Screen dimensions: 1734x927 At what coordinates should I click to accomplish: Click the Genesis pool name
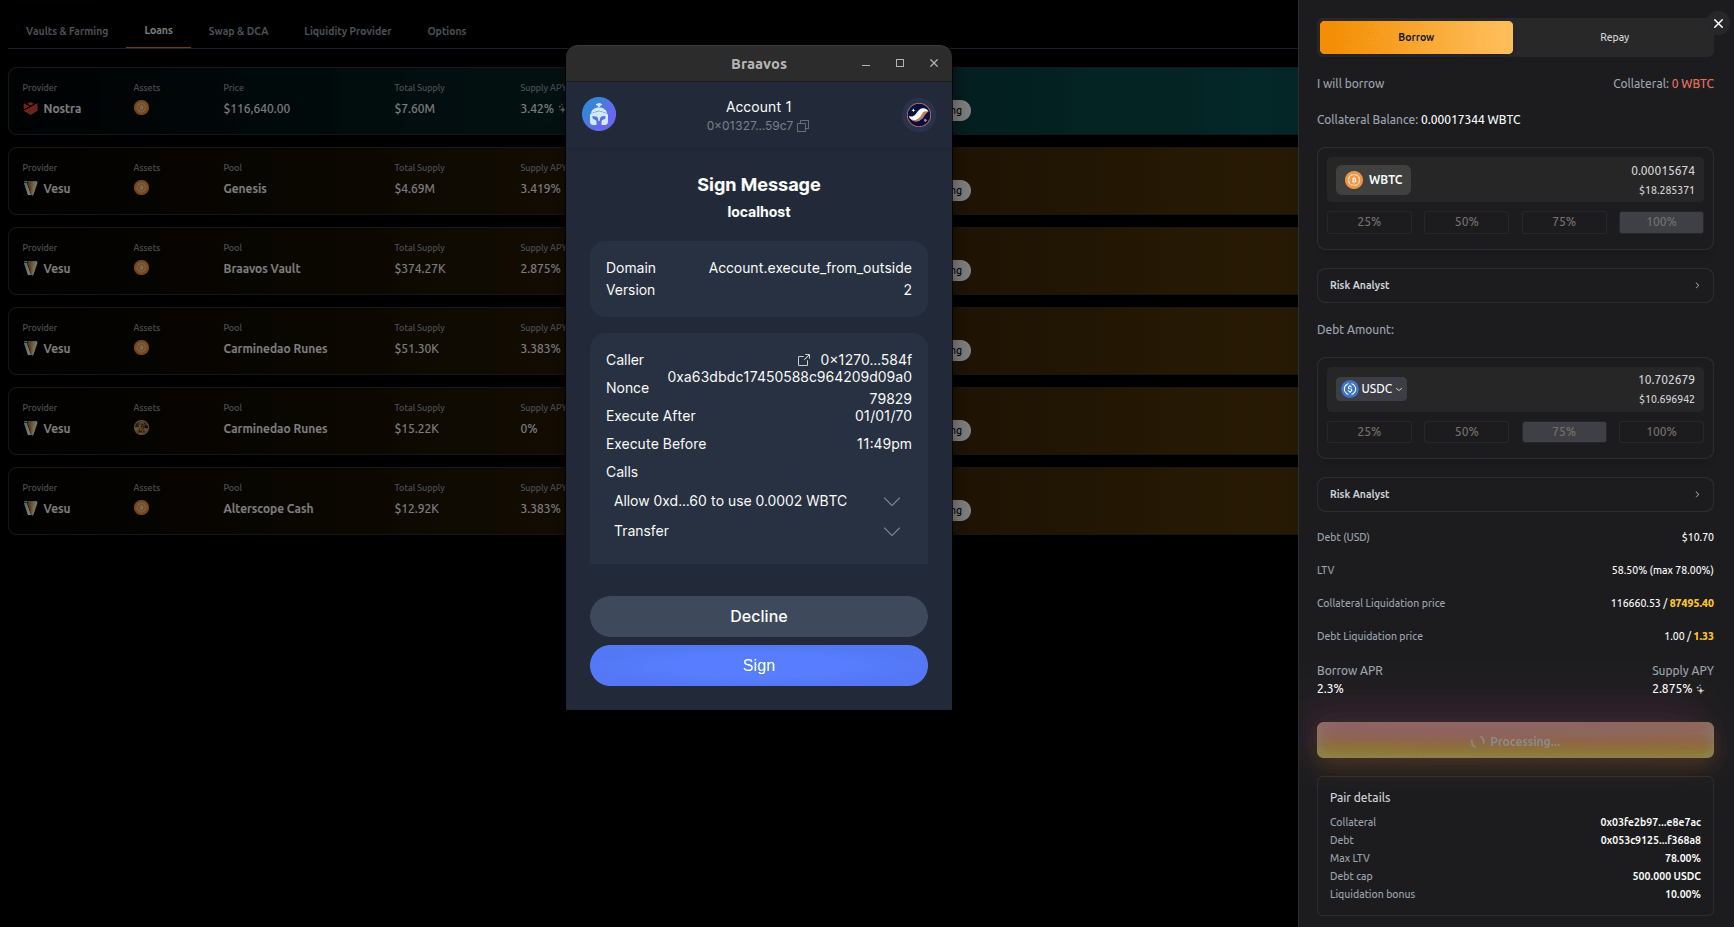pyautogui.click(x=245, y=189)
